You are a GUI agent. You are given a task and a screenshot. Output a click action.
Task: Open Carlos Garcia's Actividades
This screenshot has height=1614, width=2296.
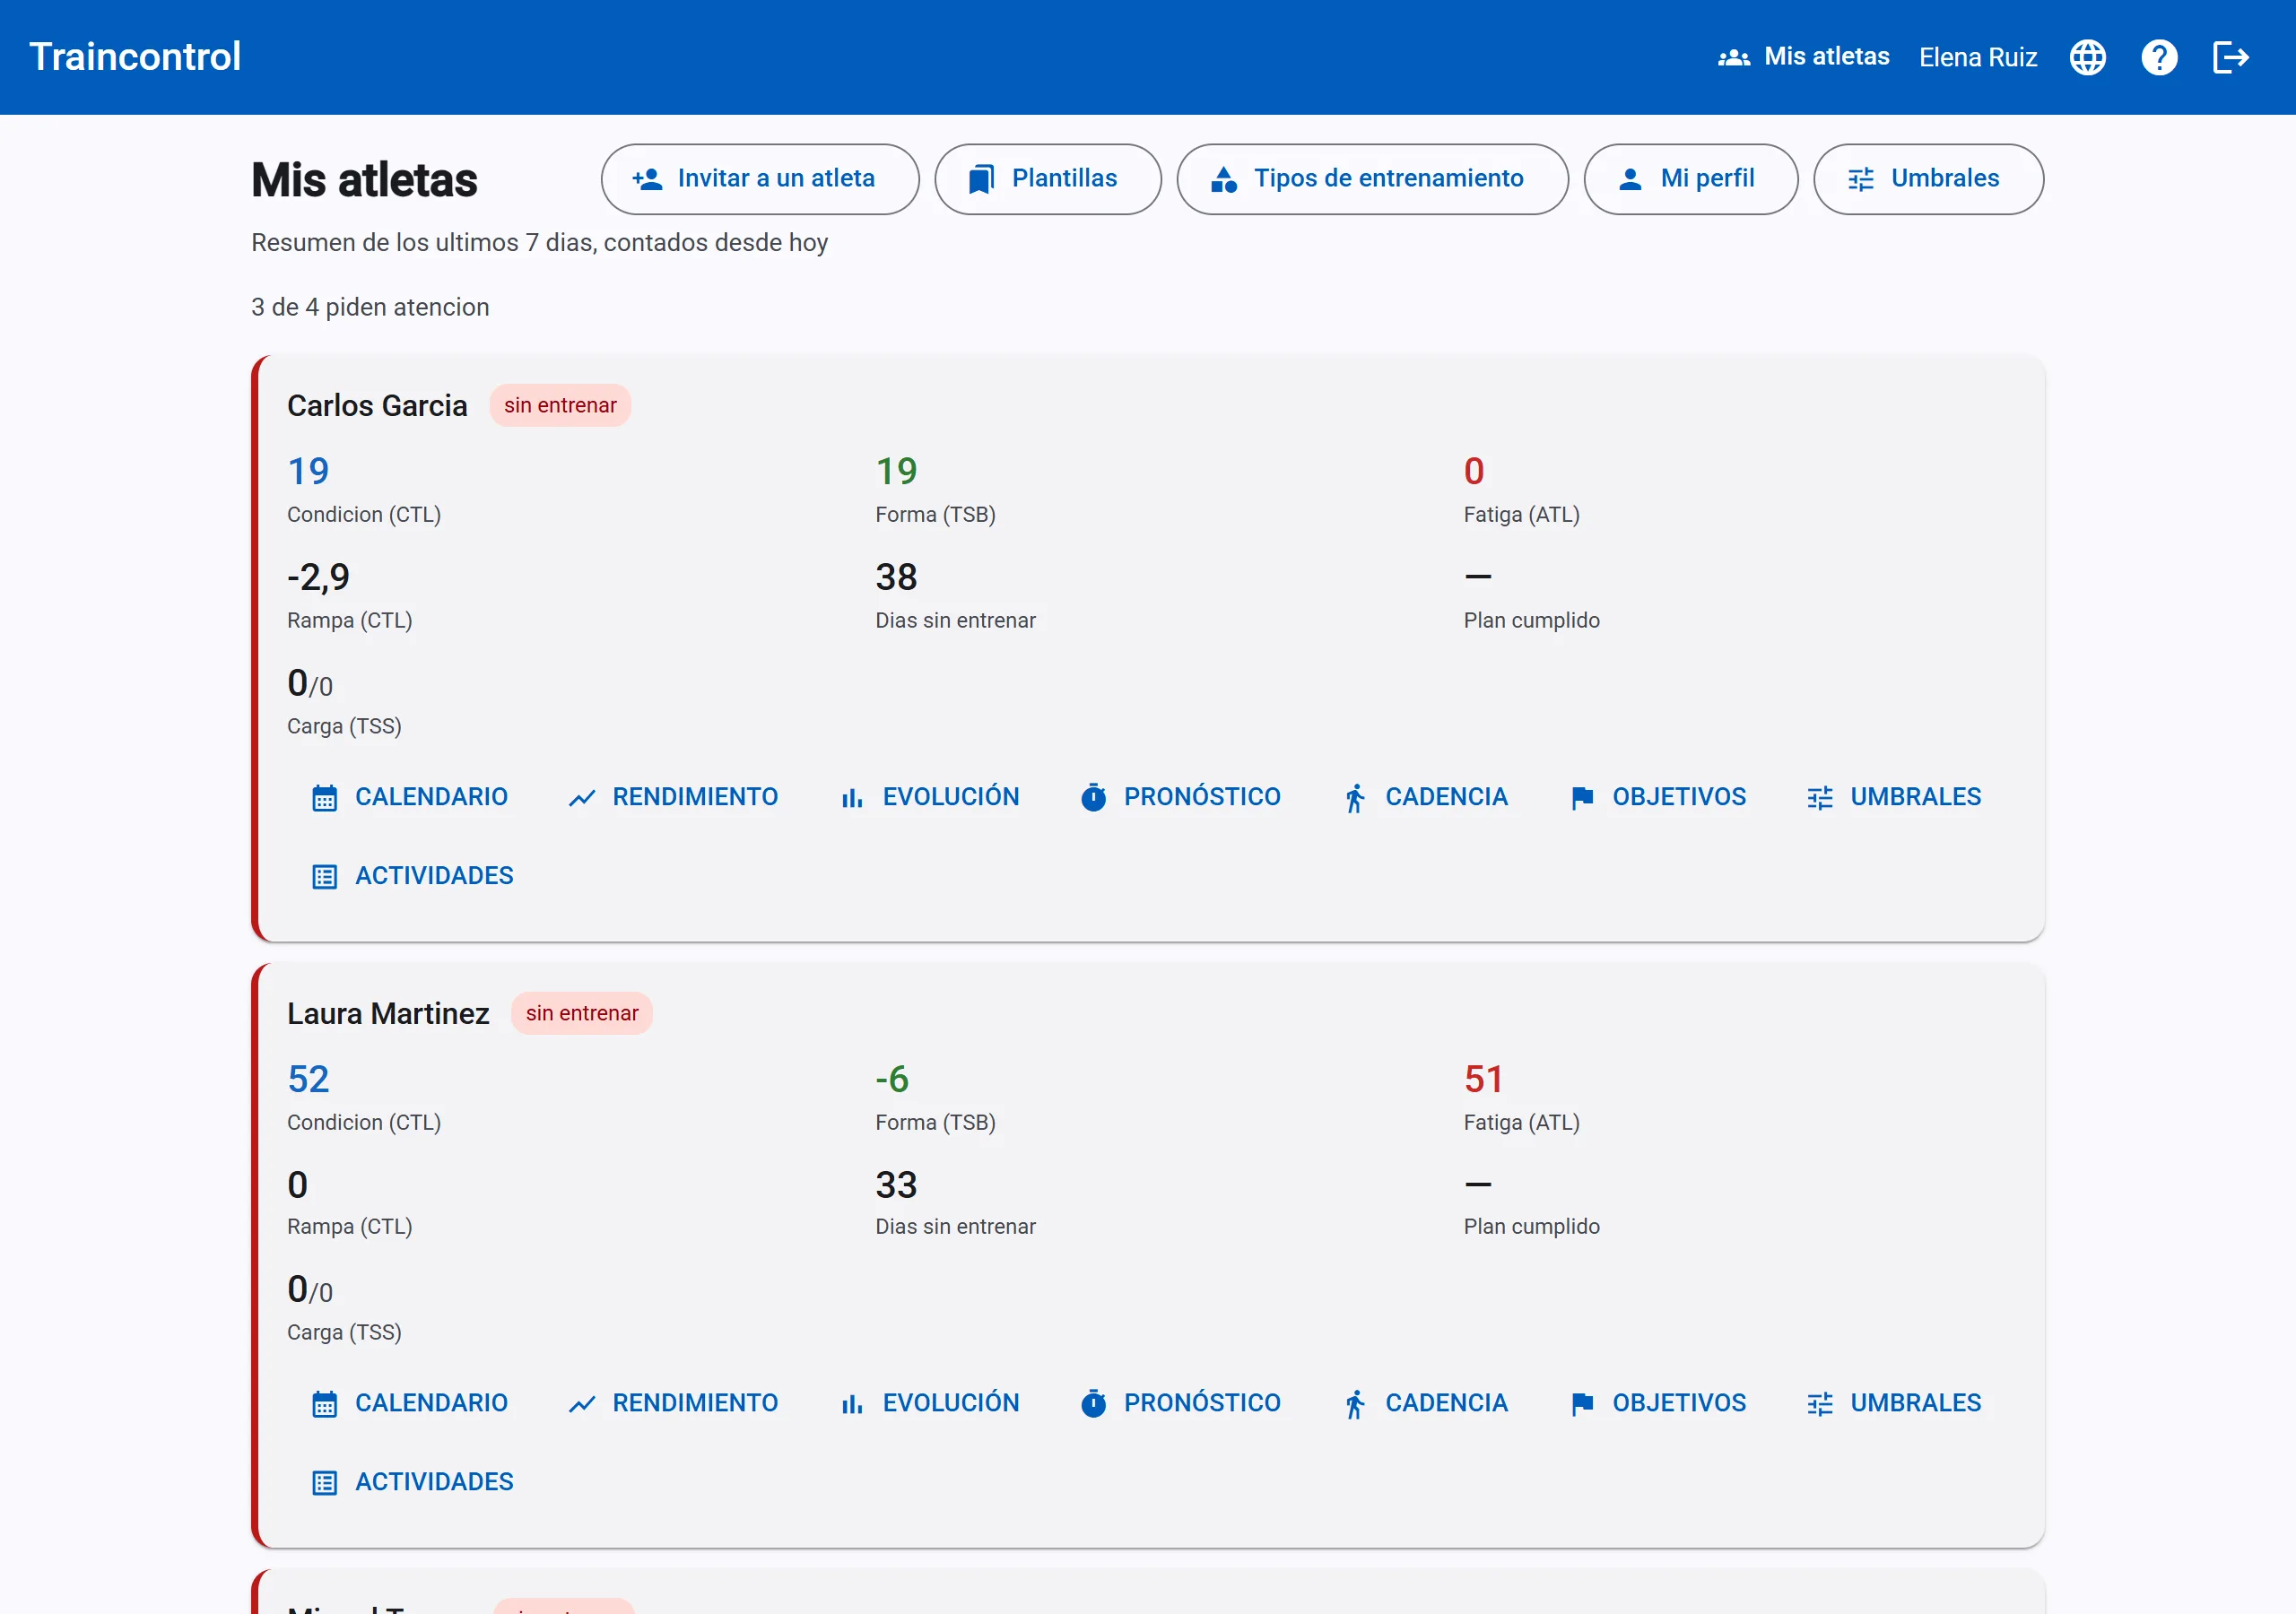[x=412, y=876]
